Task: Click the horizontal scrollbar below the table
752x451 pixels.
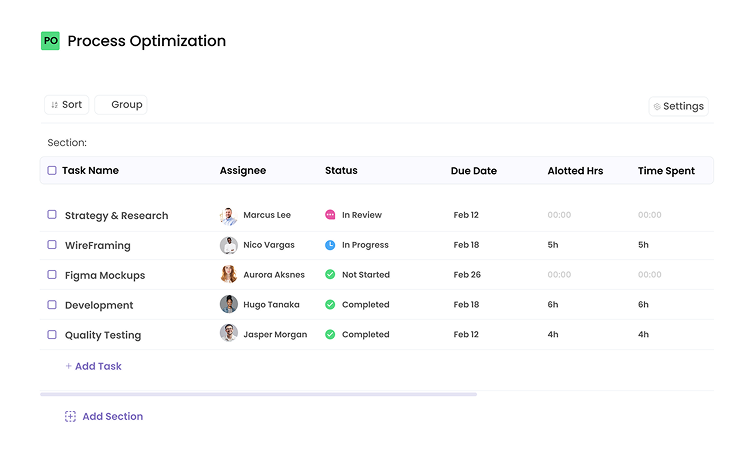Action: point(258,394)
